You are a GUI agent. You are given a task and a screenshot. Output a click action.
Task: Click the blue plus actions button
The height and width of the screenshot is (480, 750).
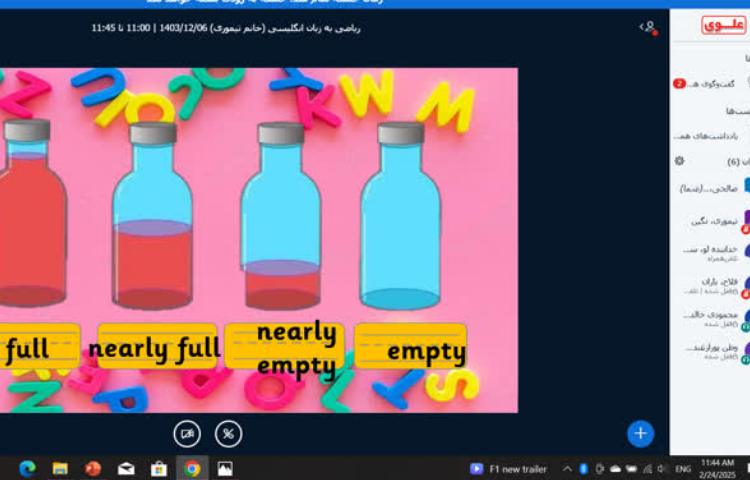point(640,433)
